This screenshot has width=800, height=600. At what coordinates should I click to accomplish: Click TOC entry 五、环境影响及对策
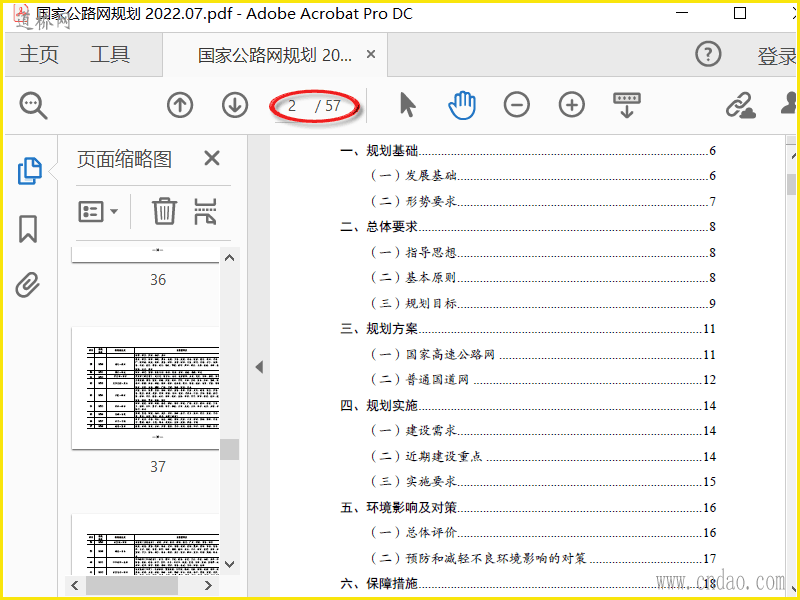click(x=528, y=507)
